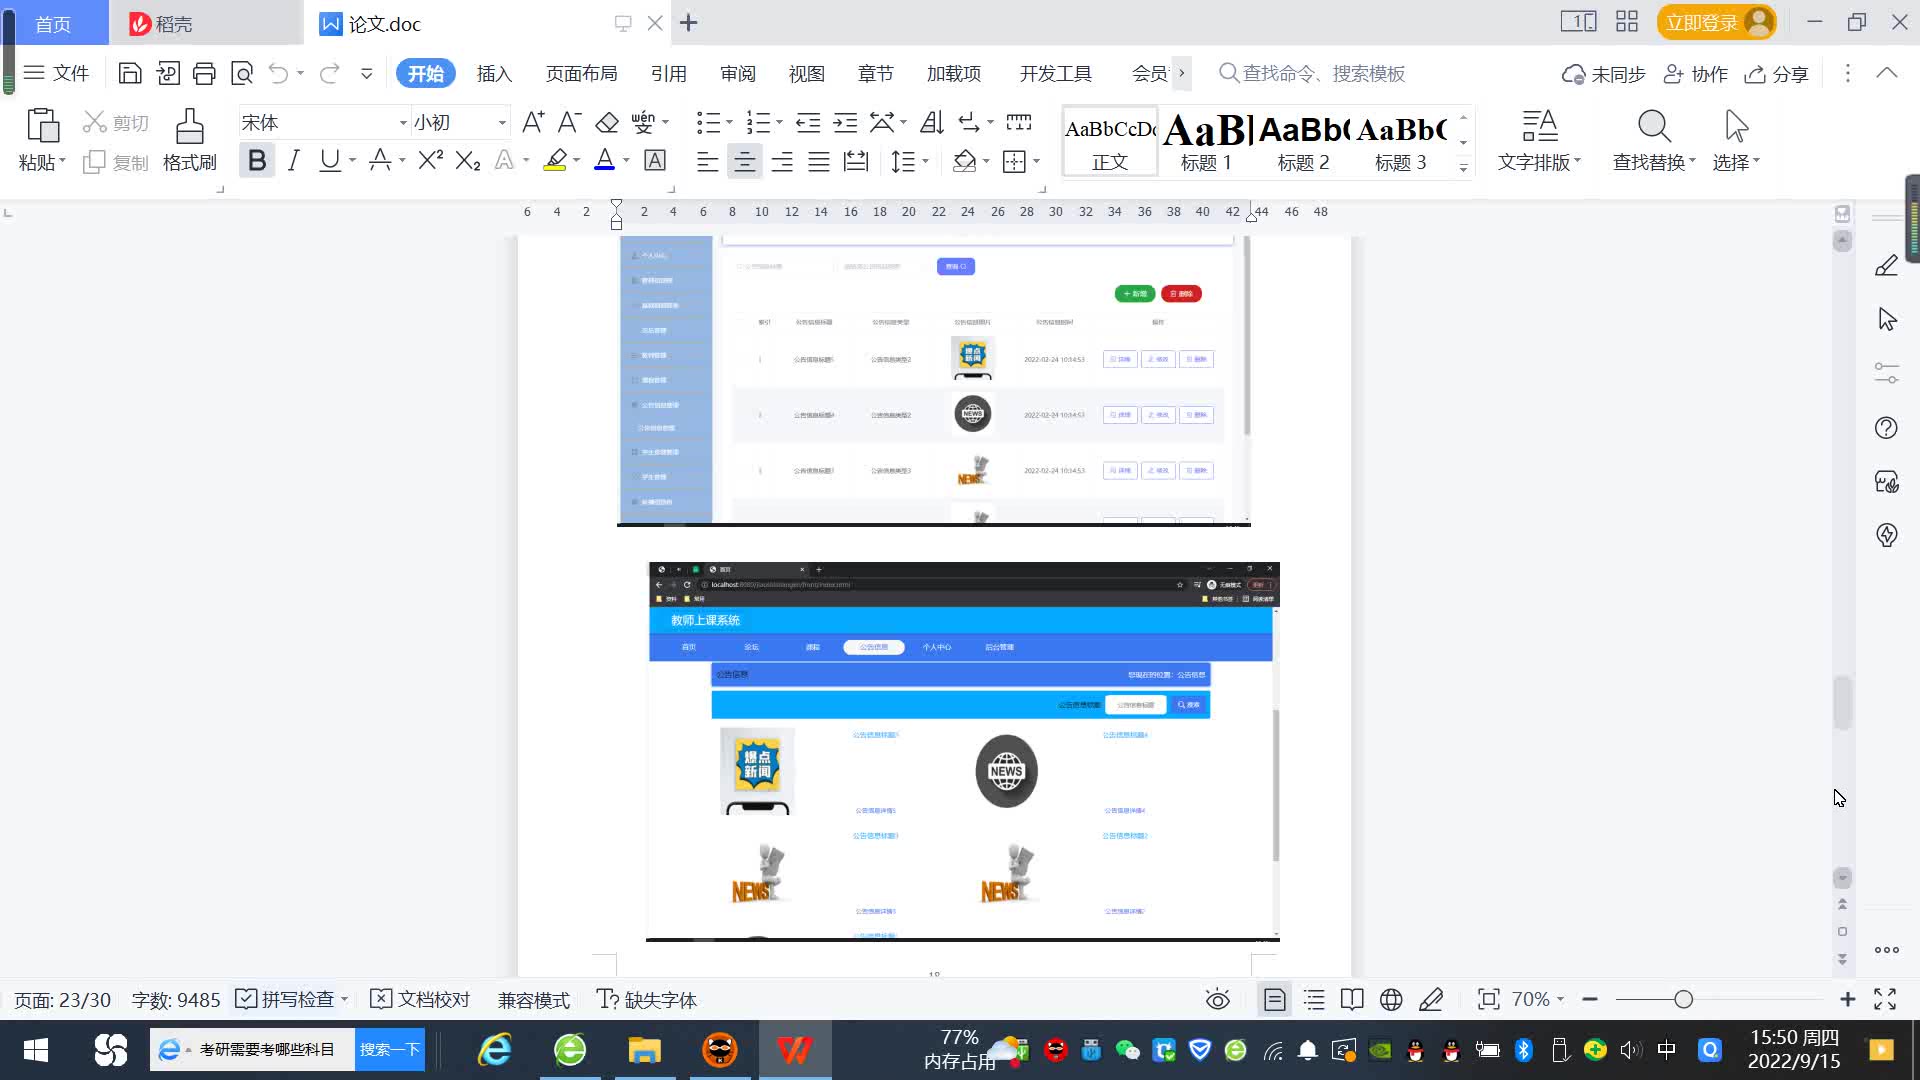The height and width of the screenshot is (1080, 1920).
Task: Open the Page Layout (页面布局) tab
Action: point(581,73)
